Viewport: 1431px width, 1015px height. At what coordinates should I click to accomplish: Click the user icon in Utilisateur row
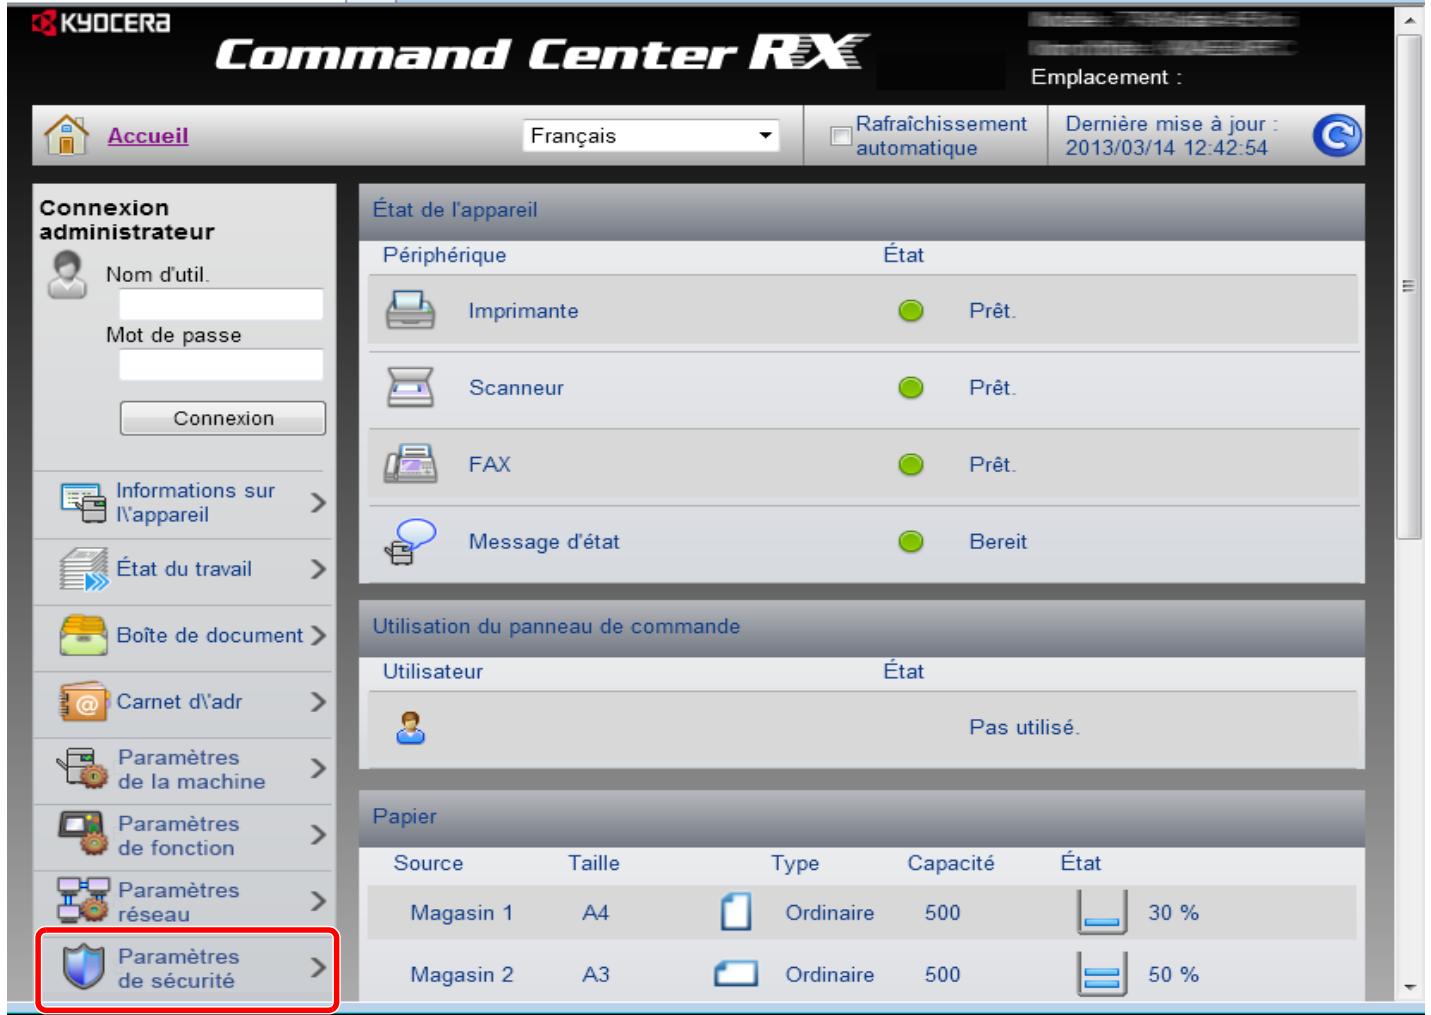click(x=410, y=728)
